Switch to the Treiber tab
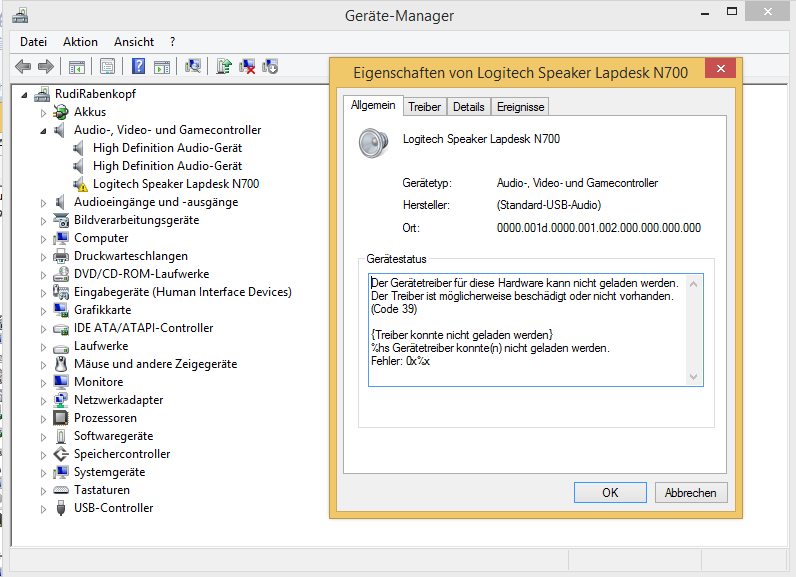Viewport: 796px width, 577px height. tap(424, 107)
